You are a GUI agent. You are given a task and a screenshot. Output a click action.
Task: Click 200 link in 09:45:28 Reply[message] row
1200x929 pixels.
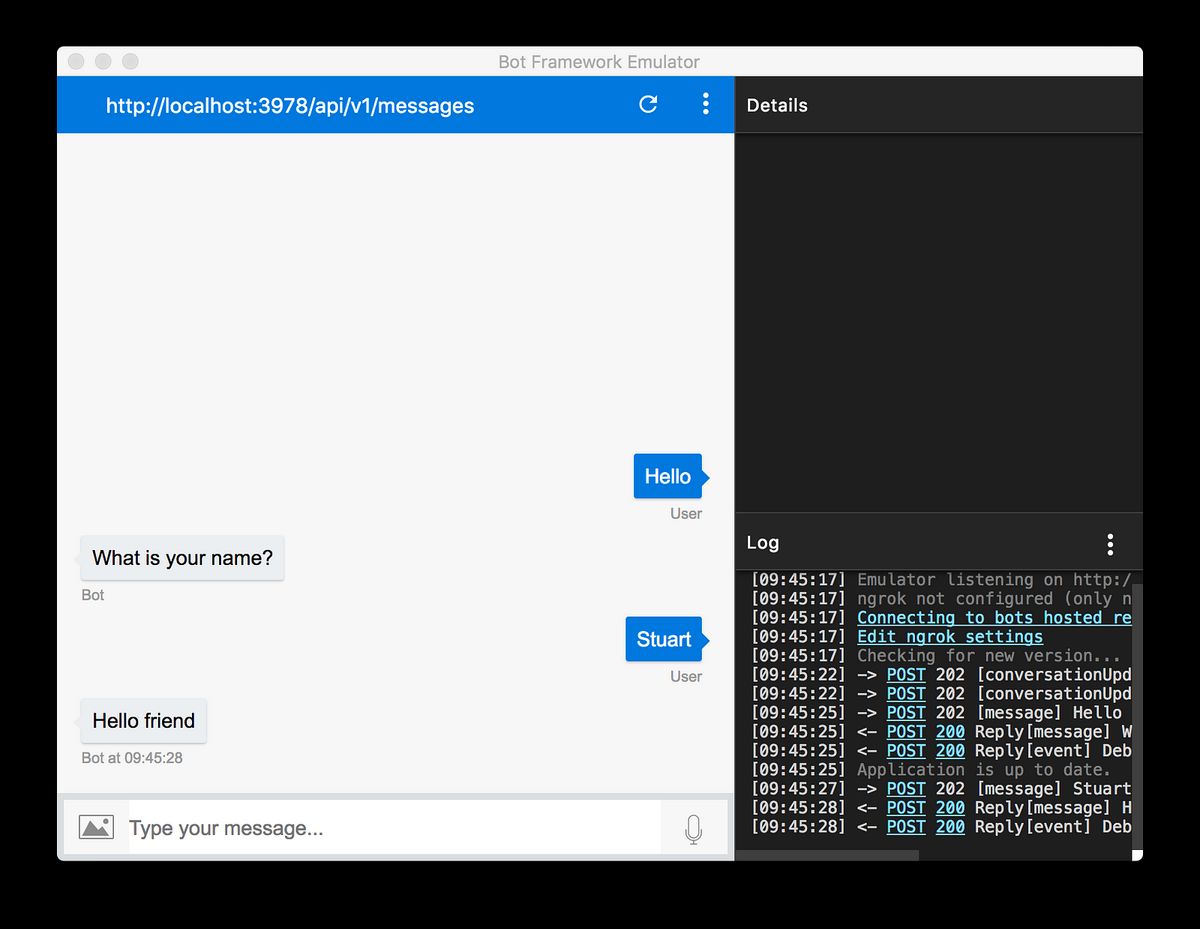click(950, 808)
